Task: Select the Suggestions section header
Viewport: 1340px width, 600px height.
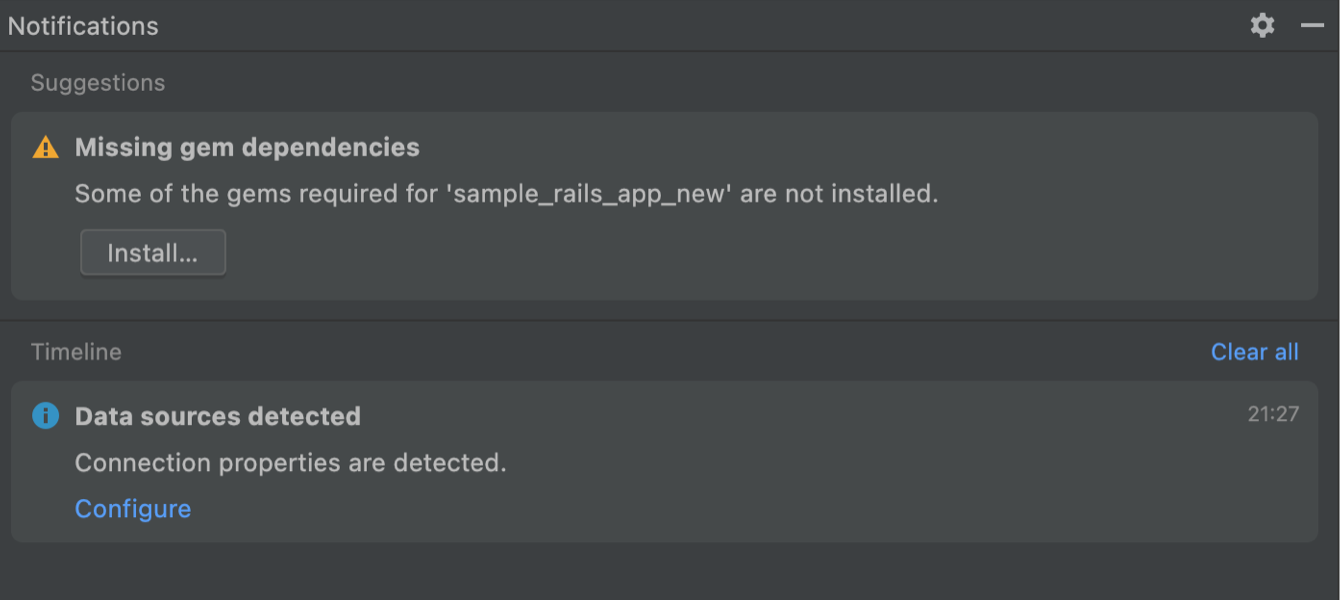Action: pyautogui.click(x=97, y=82)
